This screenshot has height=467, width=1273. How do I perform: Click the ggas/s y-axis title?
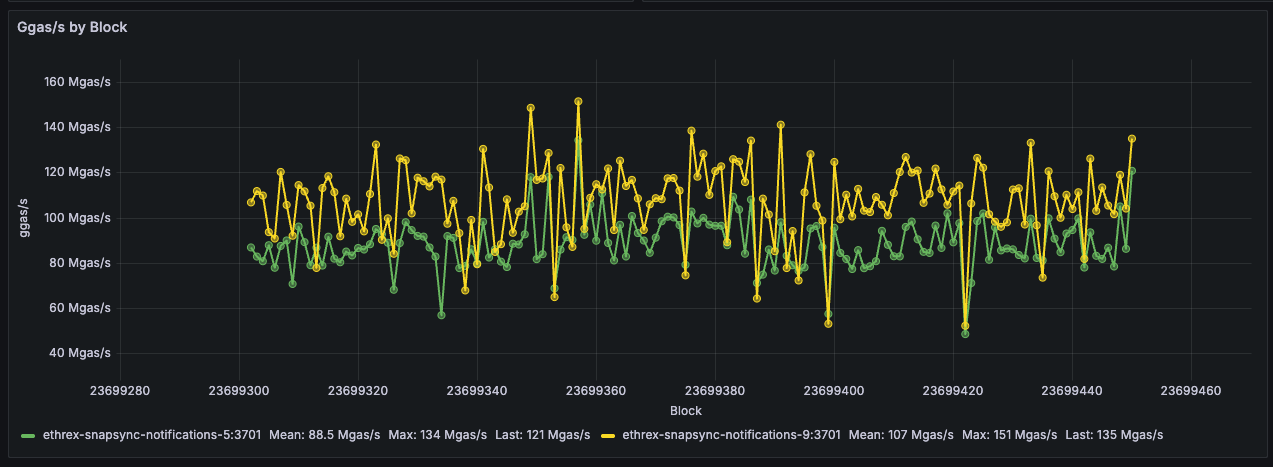click(x=29, y=217)
